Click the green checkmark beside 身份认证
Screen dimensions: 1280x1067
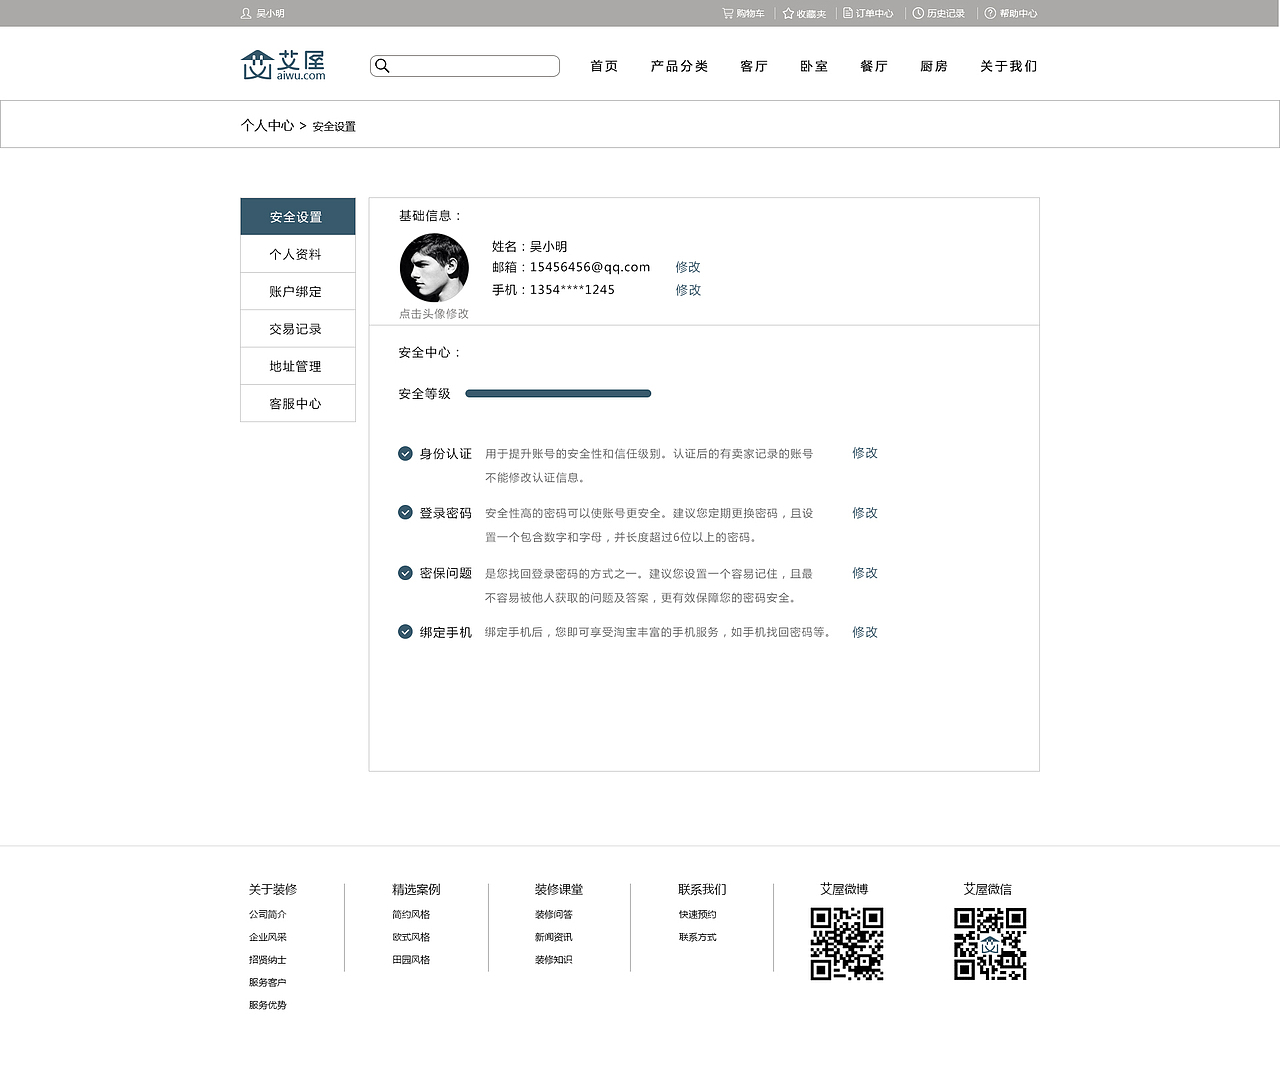point(405,453)
